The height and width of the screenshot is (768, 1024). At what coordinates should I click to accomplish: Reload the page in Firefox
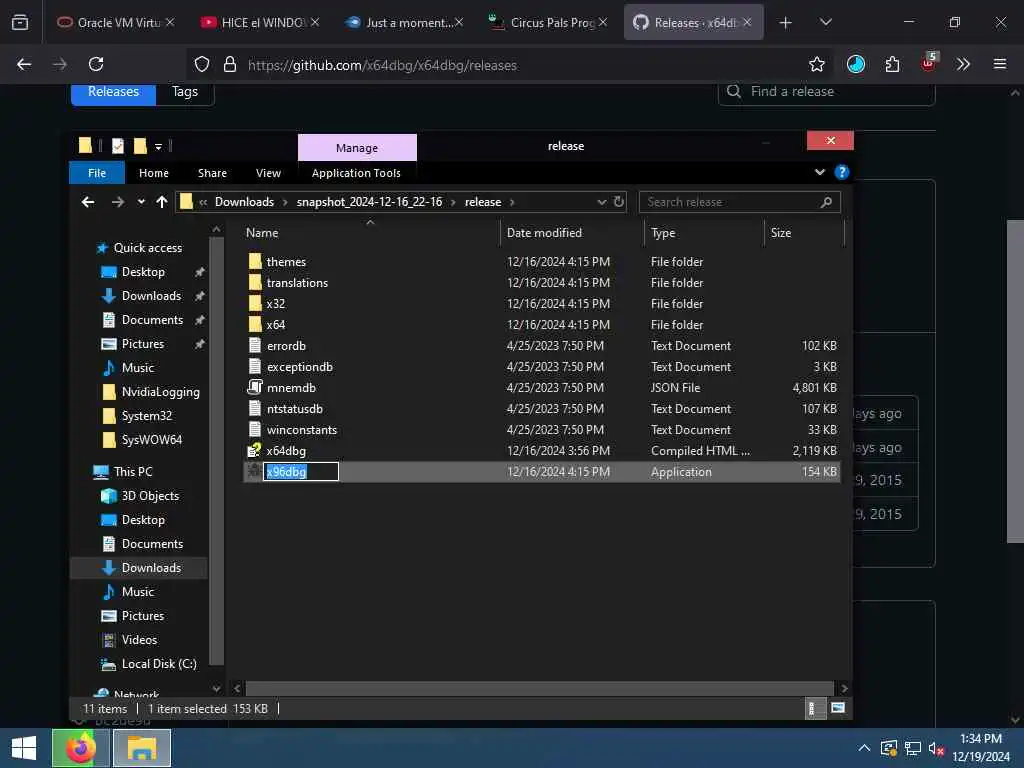click(96, 64)
